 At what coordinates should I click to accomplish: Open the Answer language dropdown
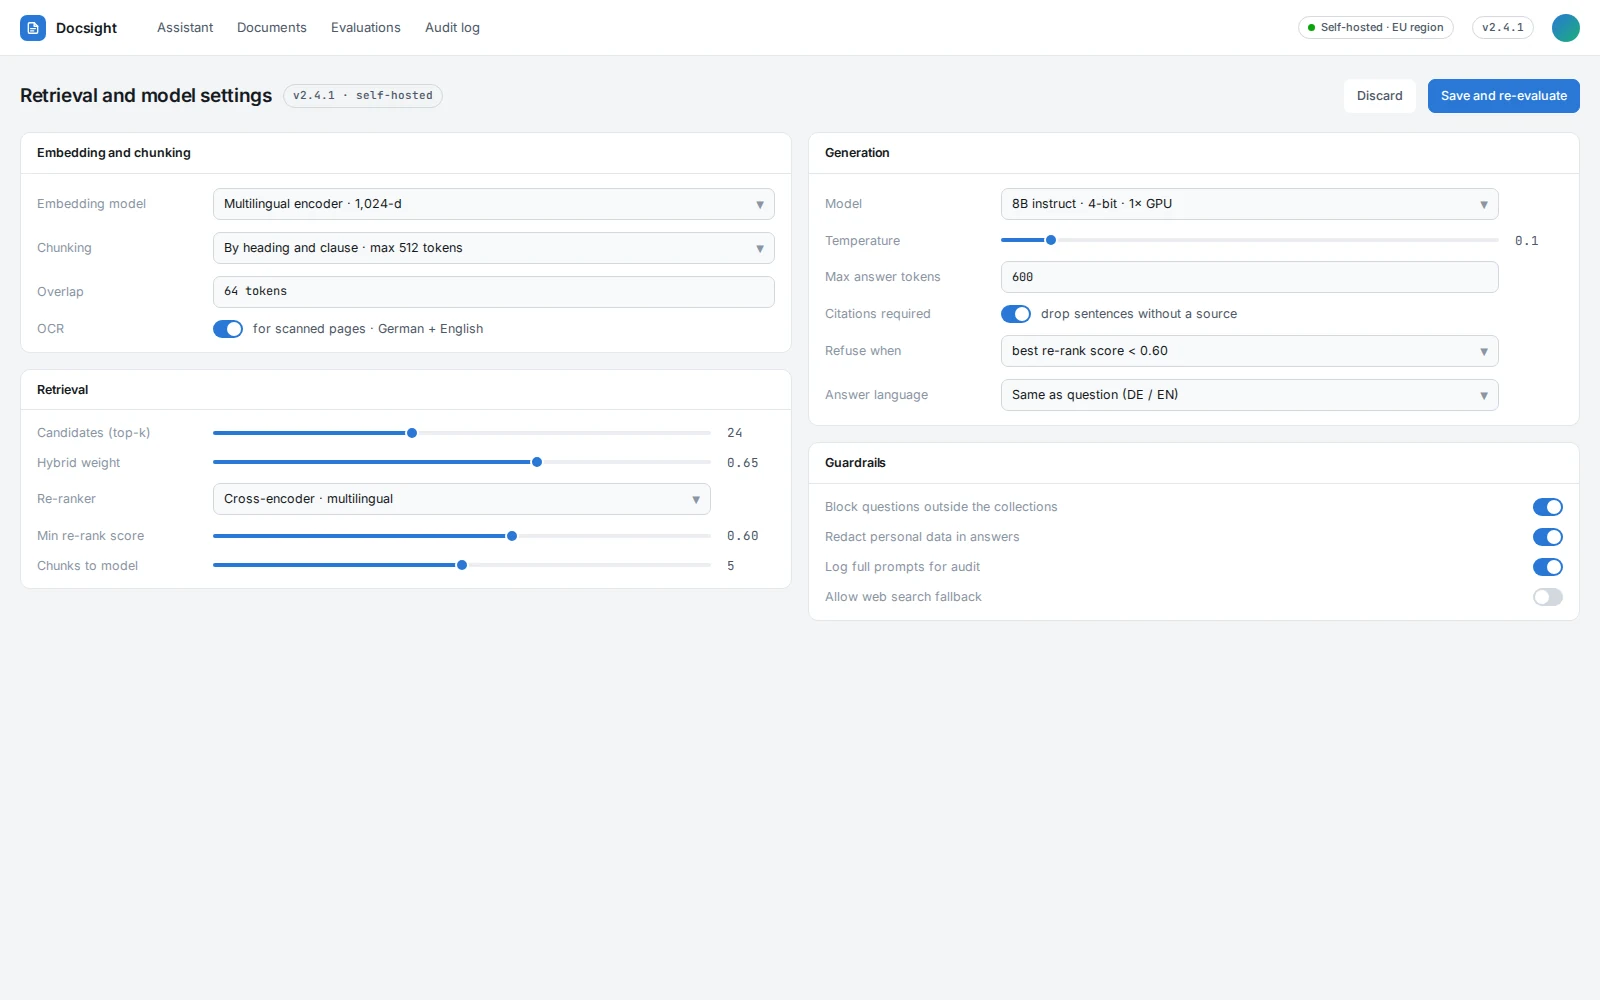1250,395
